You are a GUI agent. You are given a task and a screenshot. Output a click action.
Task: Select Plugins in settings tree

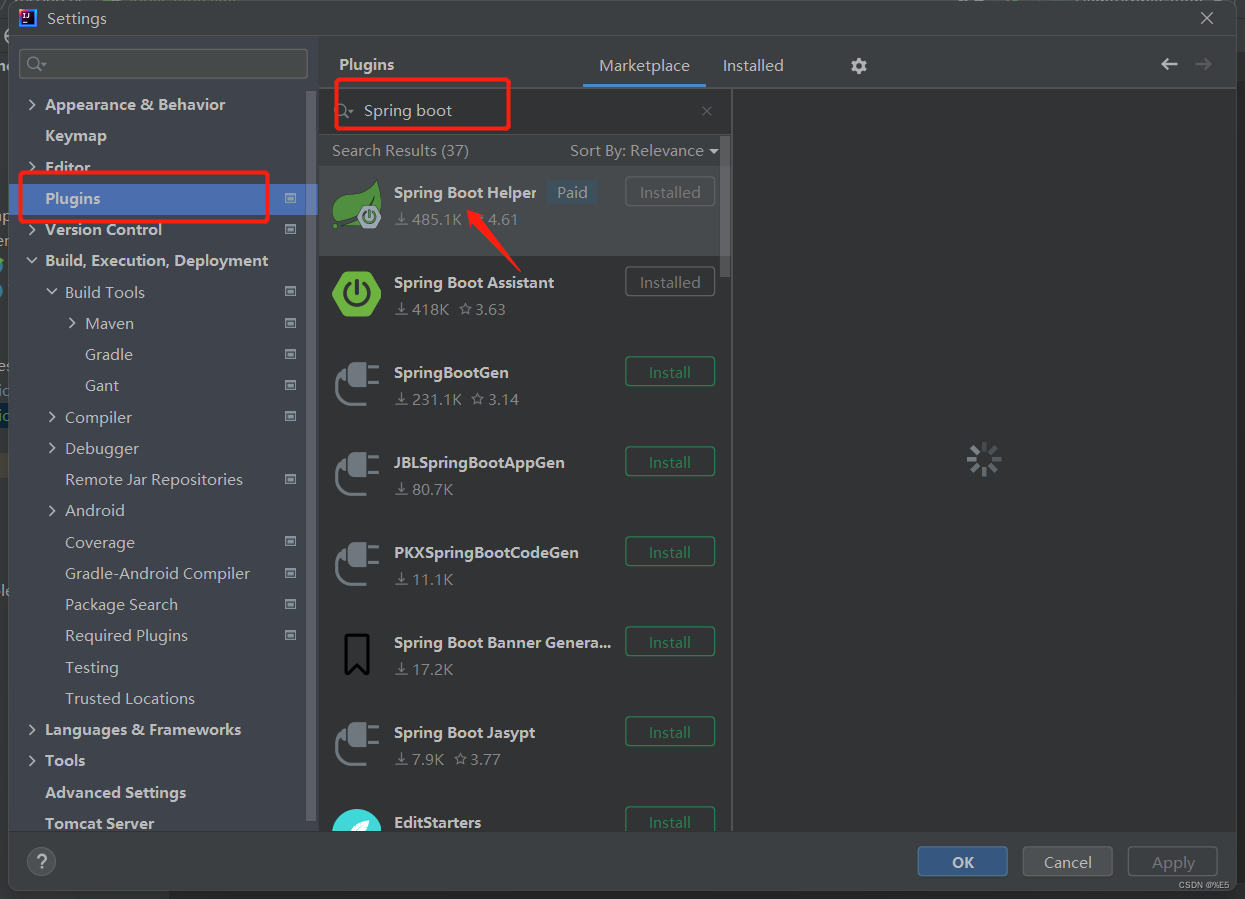point(163,199)
